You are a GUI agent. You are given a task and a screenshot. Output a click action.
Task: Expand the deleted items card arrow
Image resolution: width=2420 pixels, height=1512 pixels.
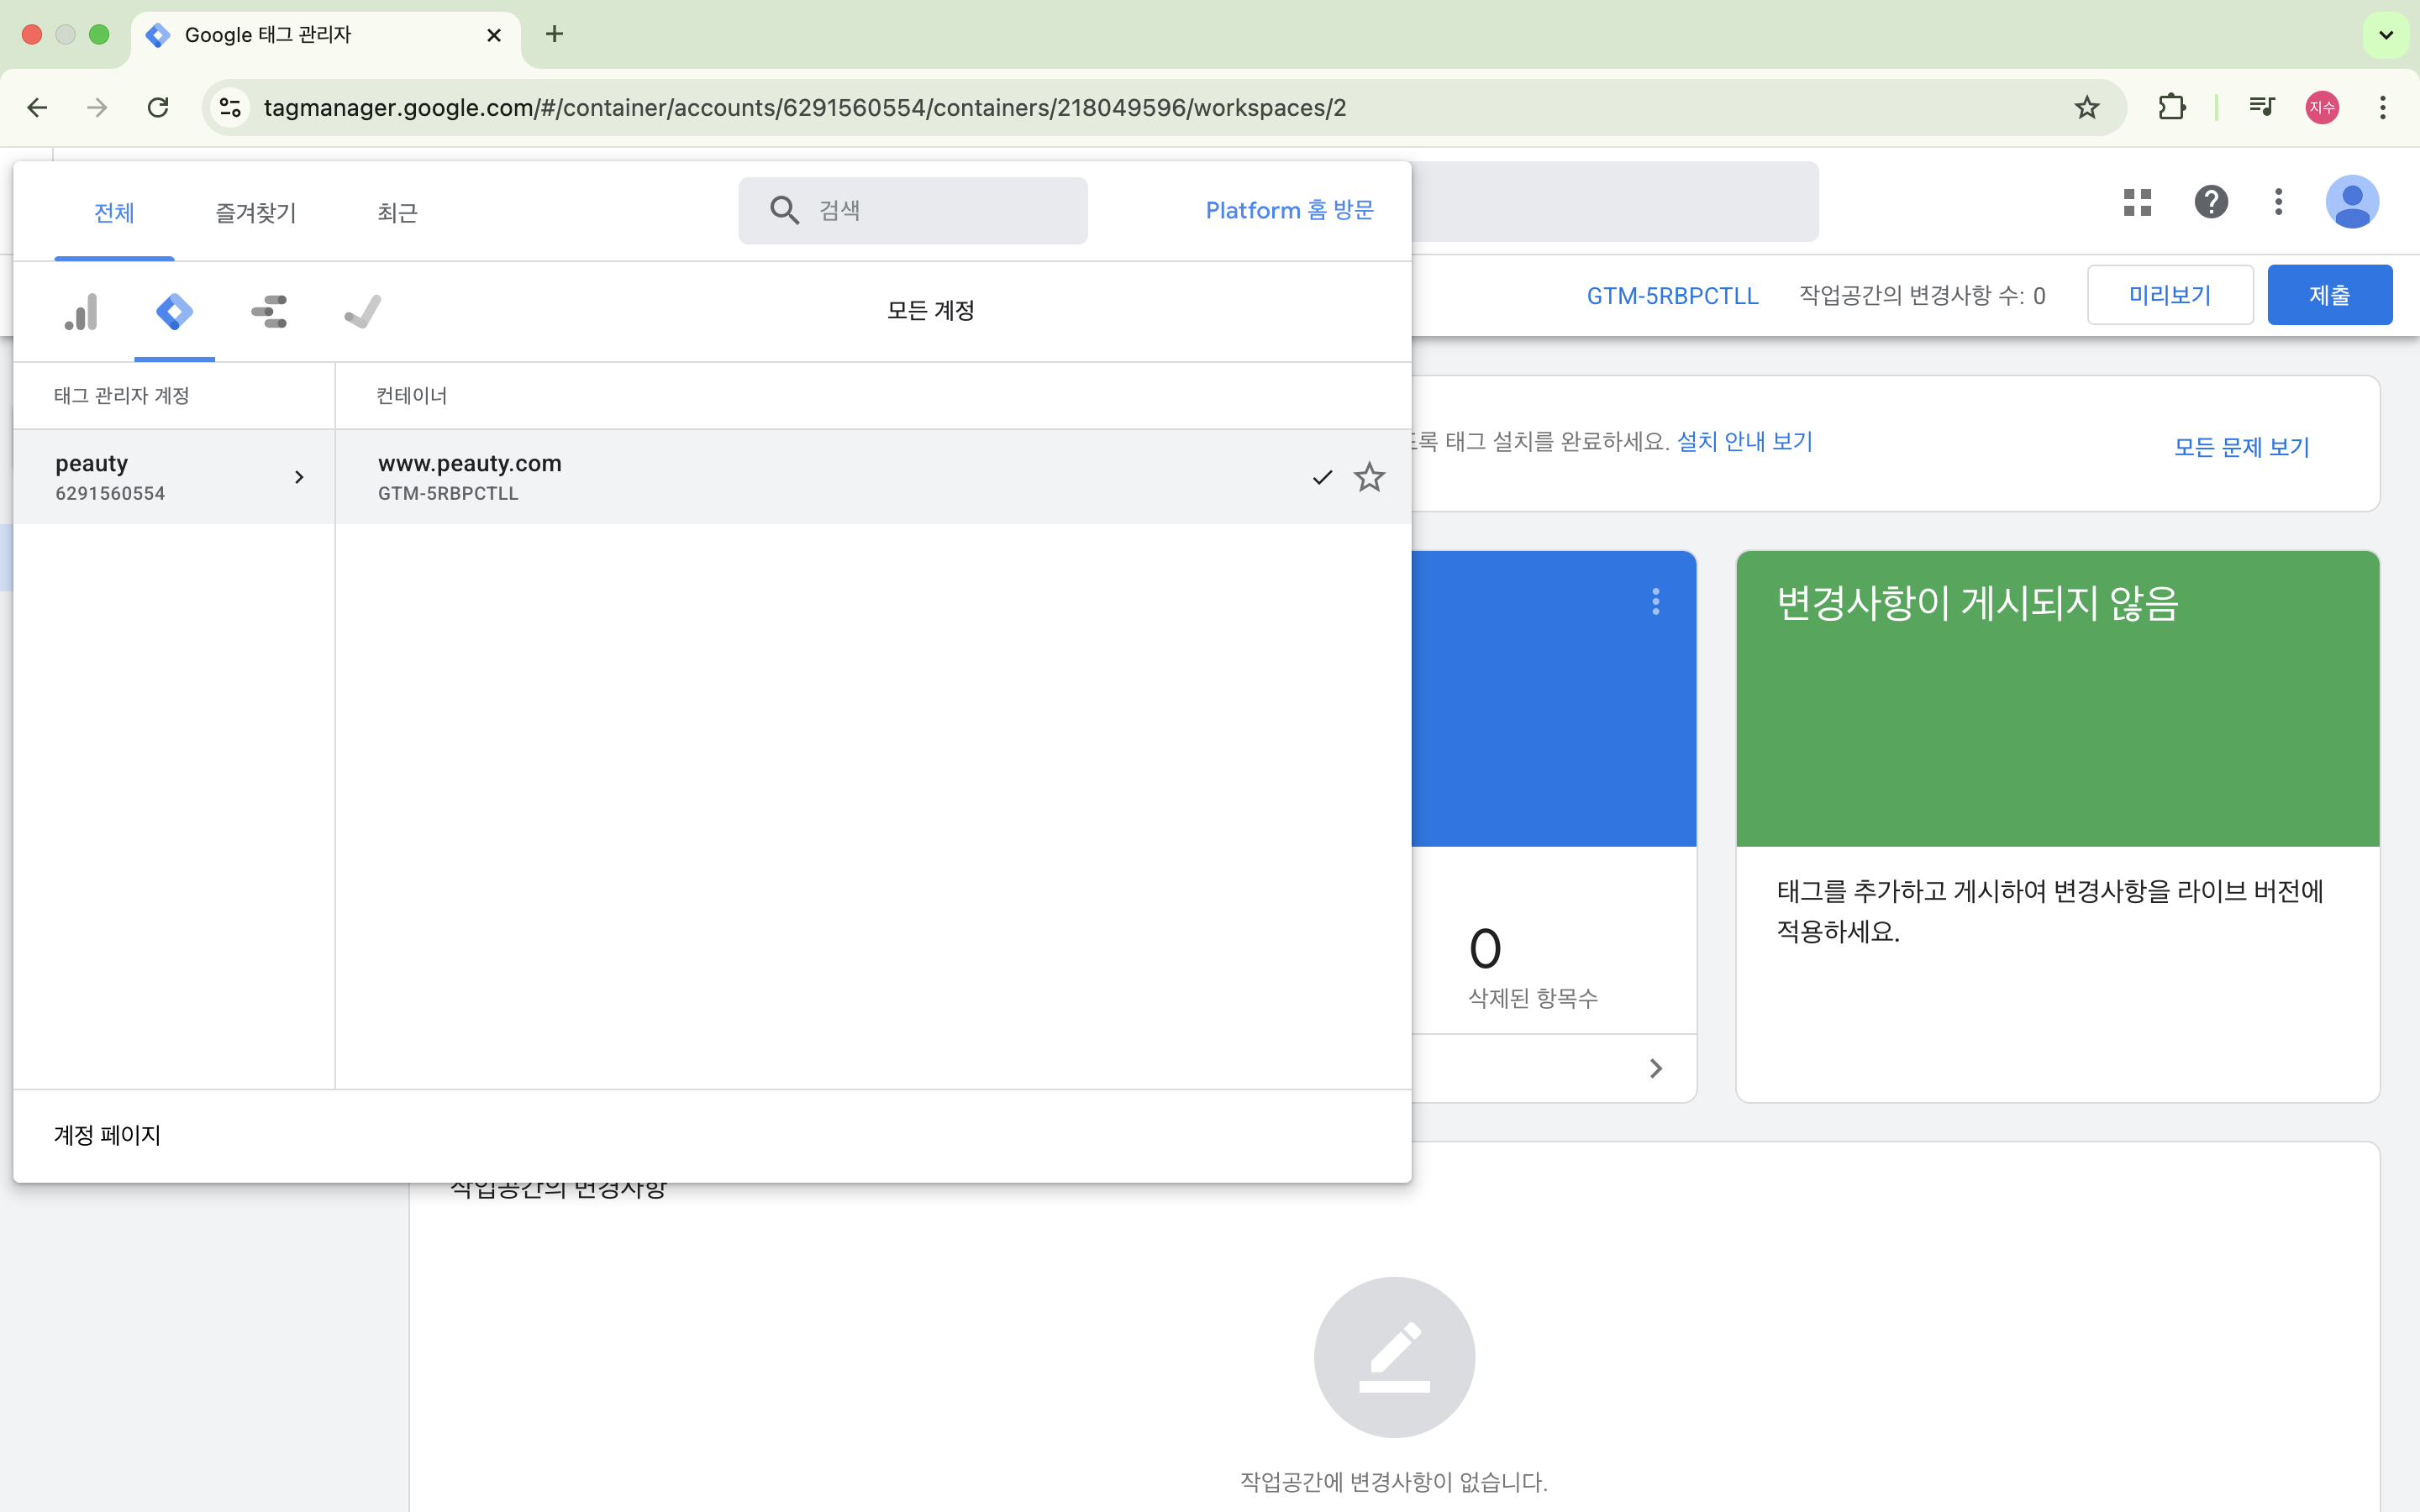1655,1068
